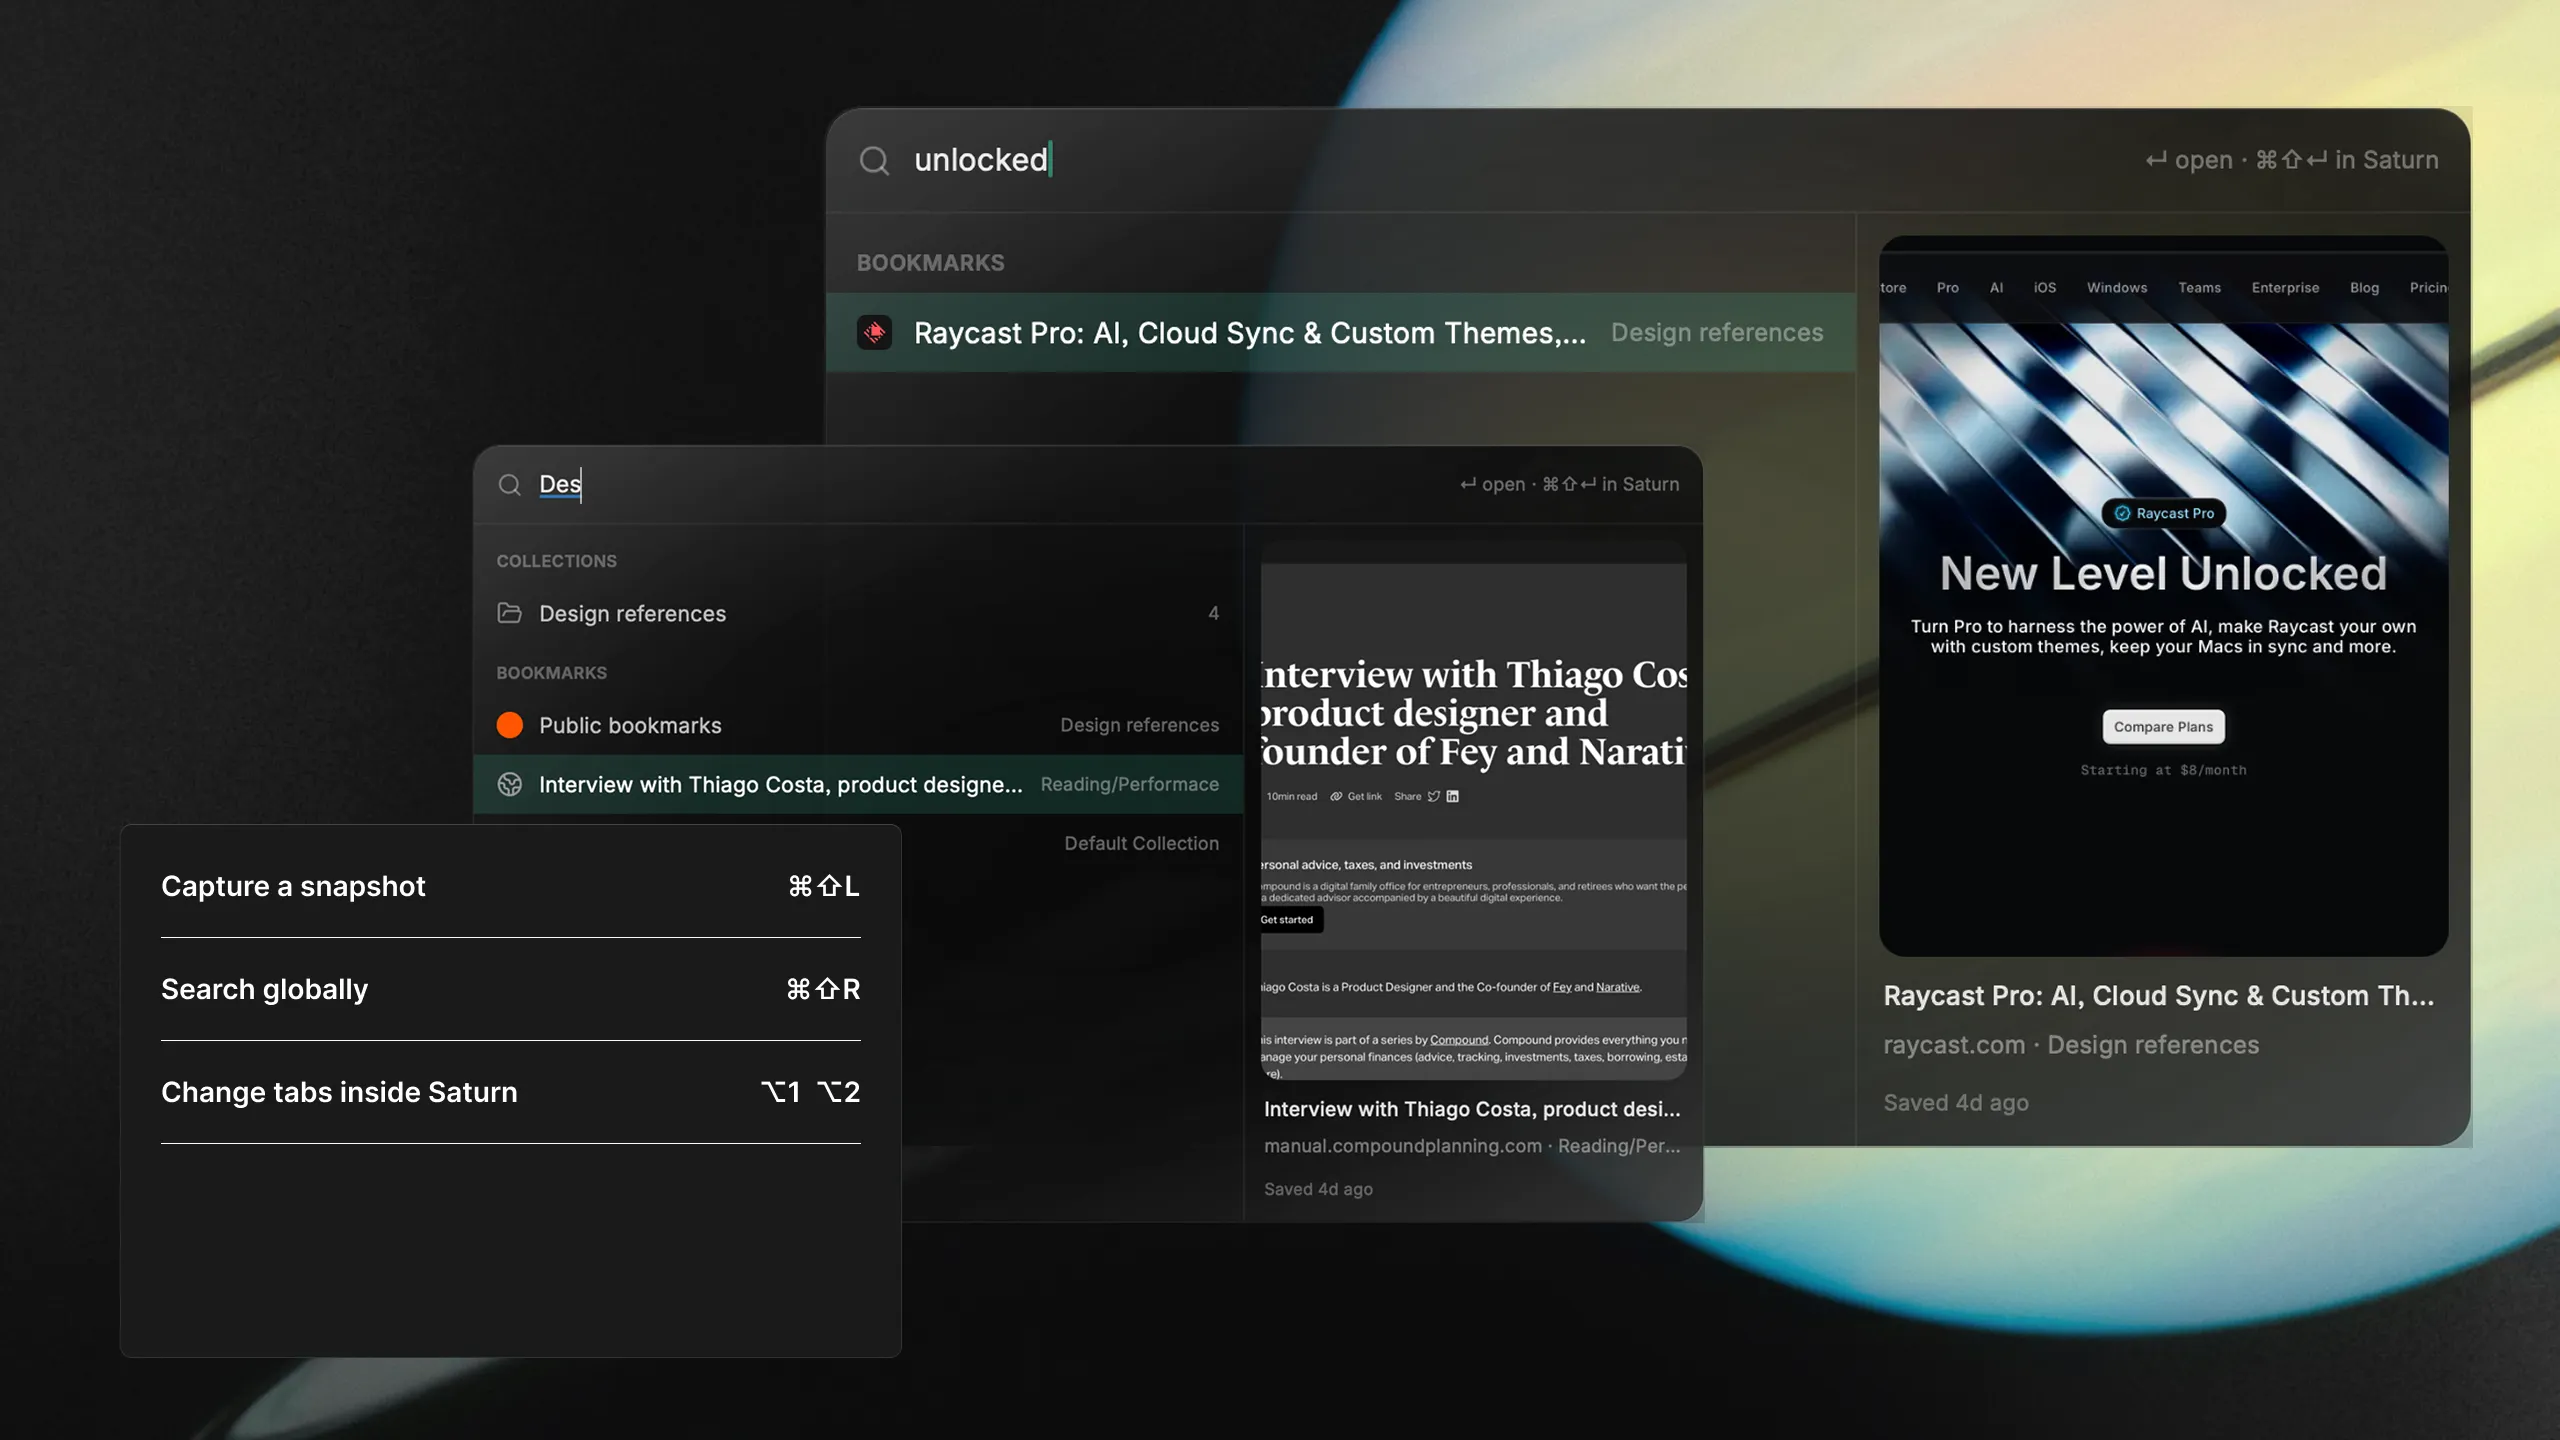Click the Narative link in interview preview
This screenshot has width=2560, height=1440.
point(1617,987)
